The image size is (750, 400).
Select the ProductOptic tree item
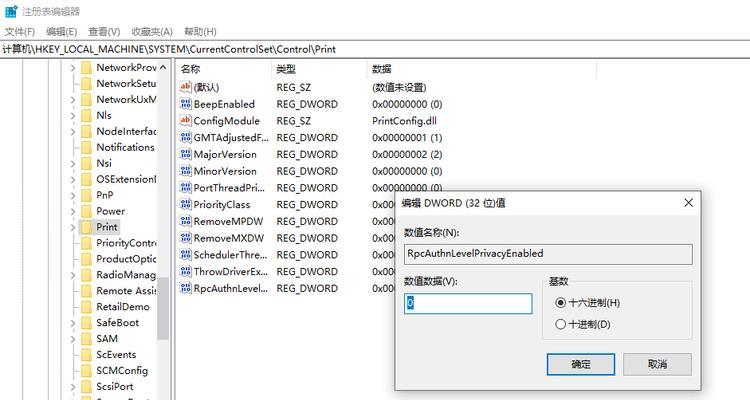coord(126,259)
